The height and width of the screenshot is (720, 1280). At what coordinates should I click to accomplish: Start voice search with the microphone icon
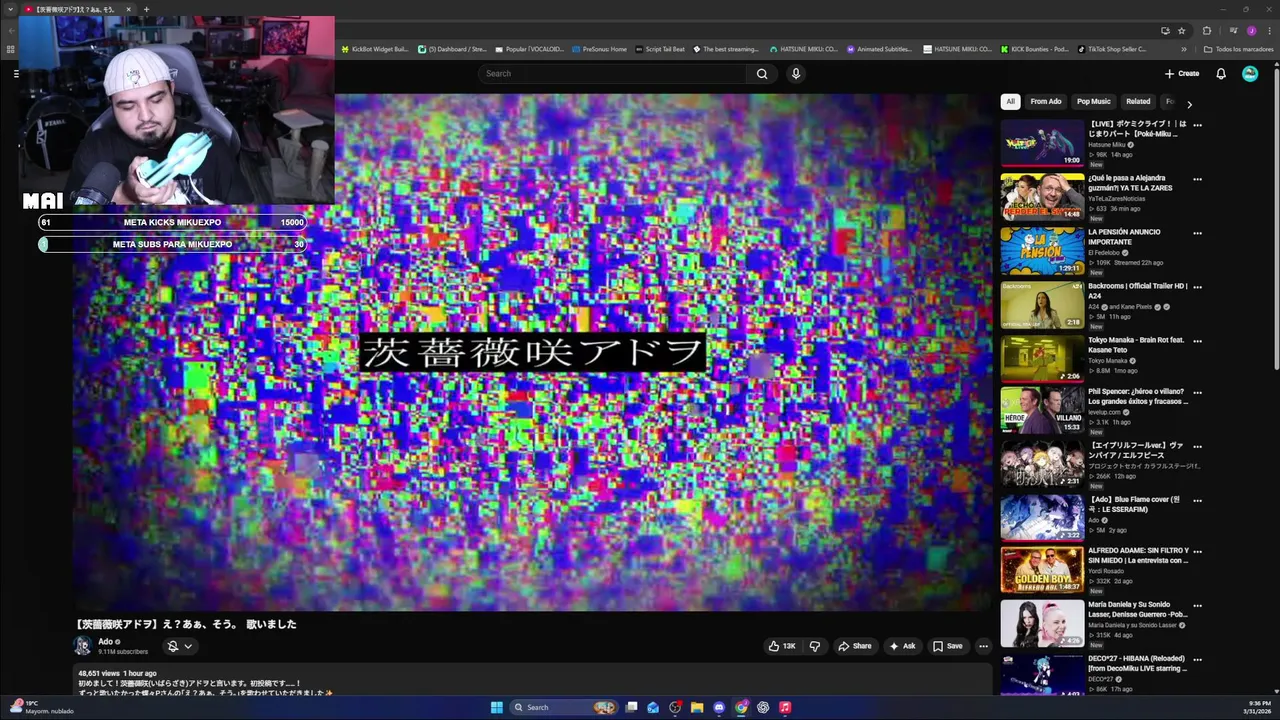coord(796,73)
